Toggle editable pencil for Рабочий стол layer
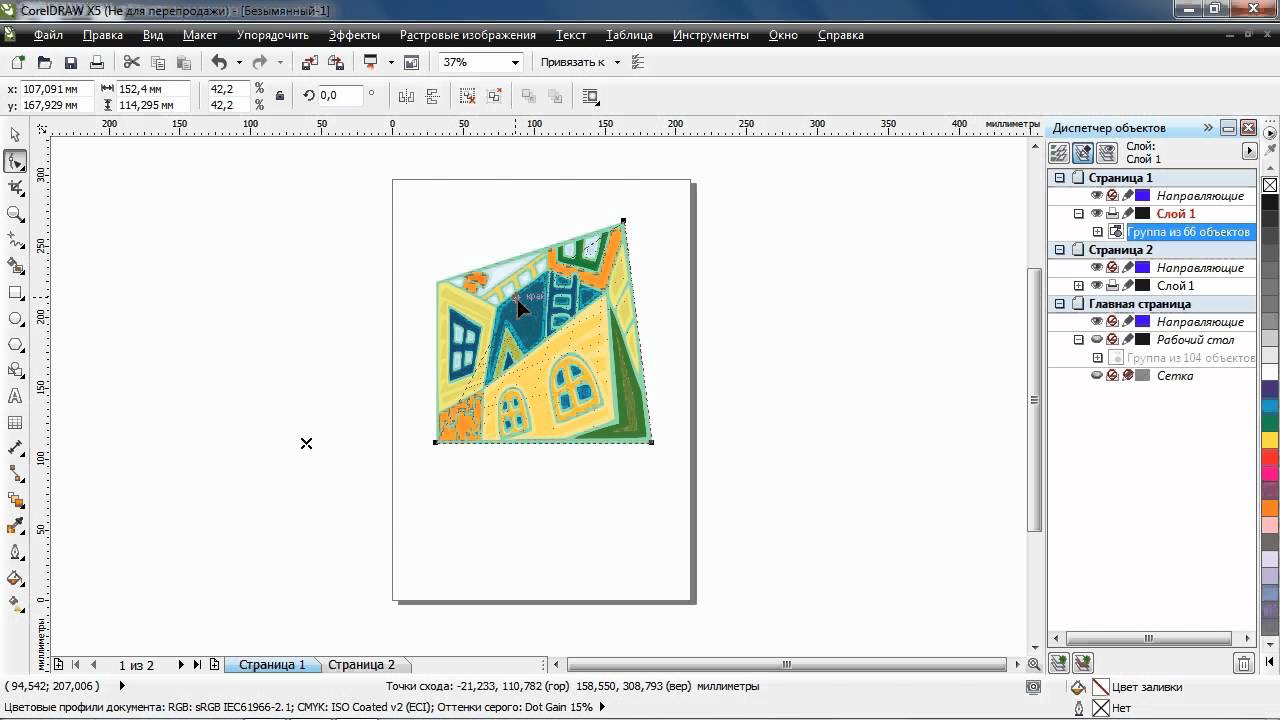The image size is (1280, 720). tap(1127, 340)
